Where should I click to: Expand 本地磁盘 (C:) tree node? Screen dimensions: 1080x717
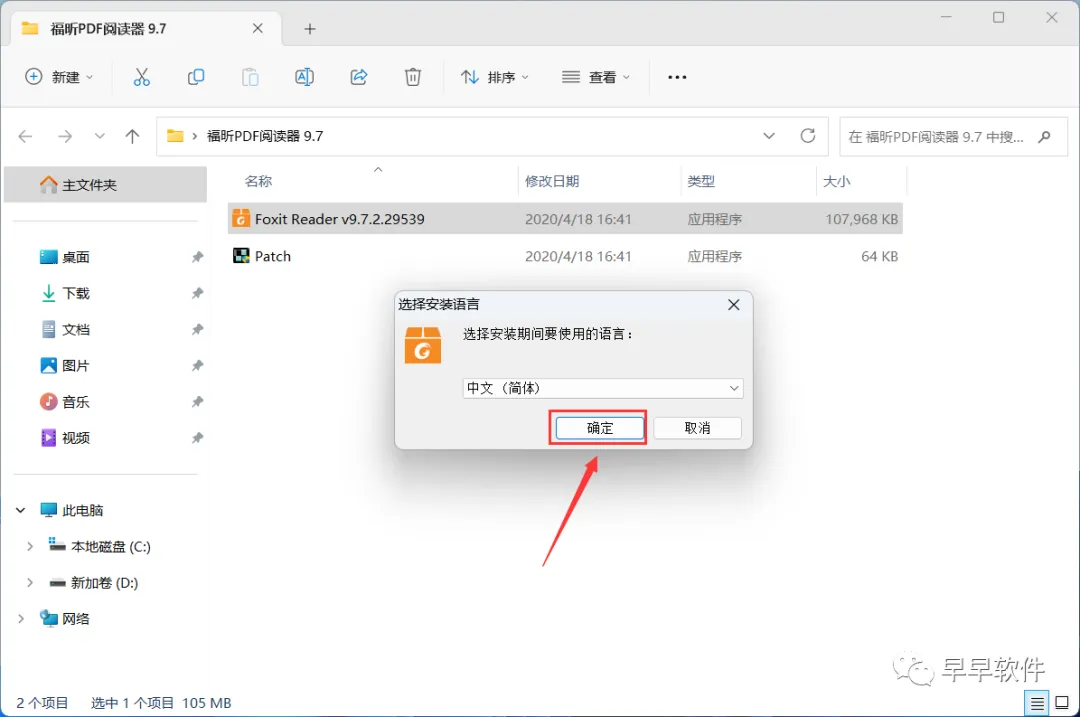click(30, 546)
